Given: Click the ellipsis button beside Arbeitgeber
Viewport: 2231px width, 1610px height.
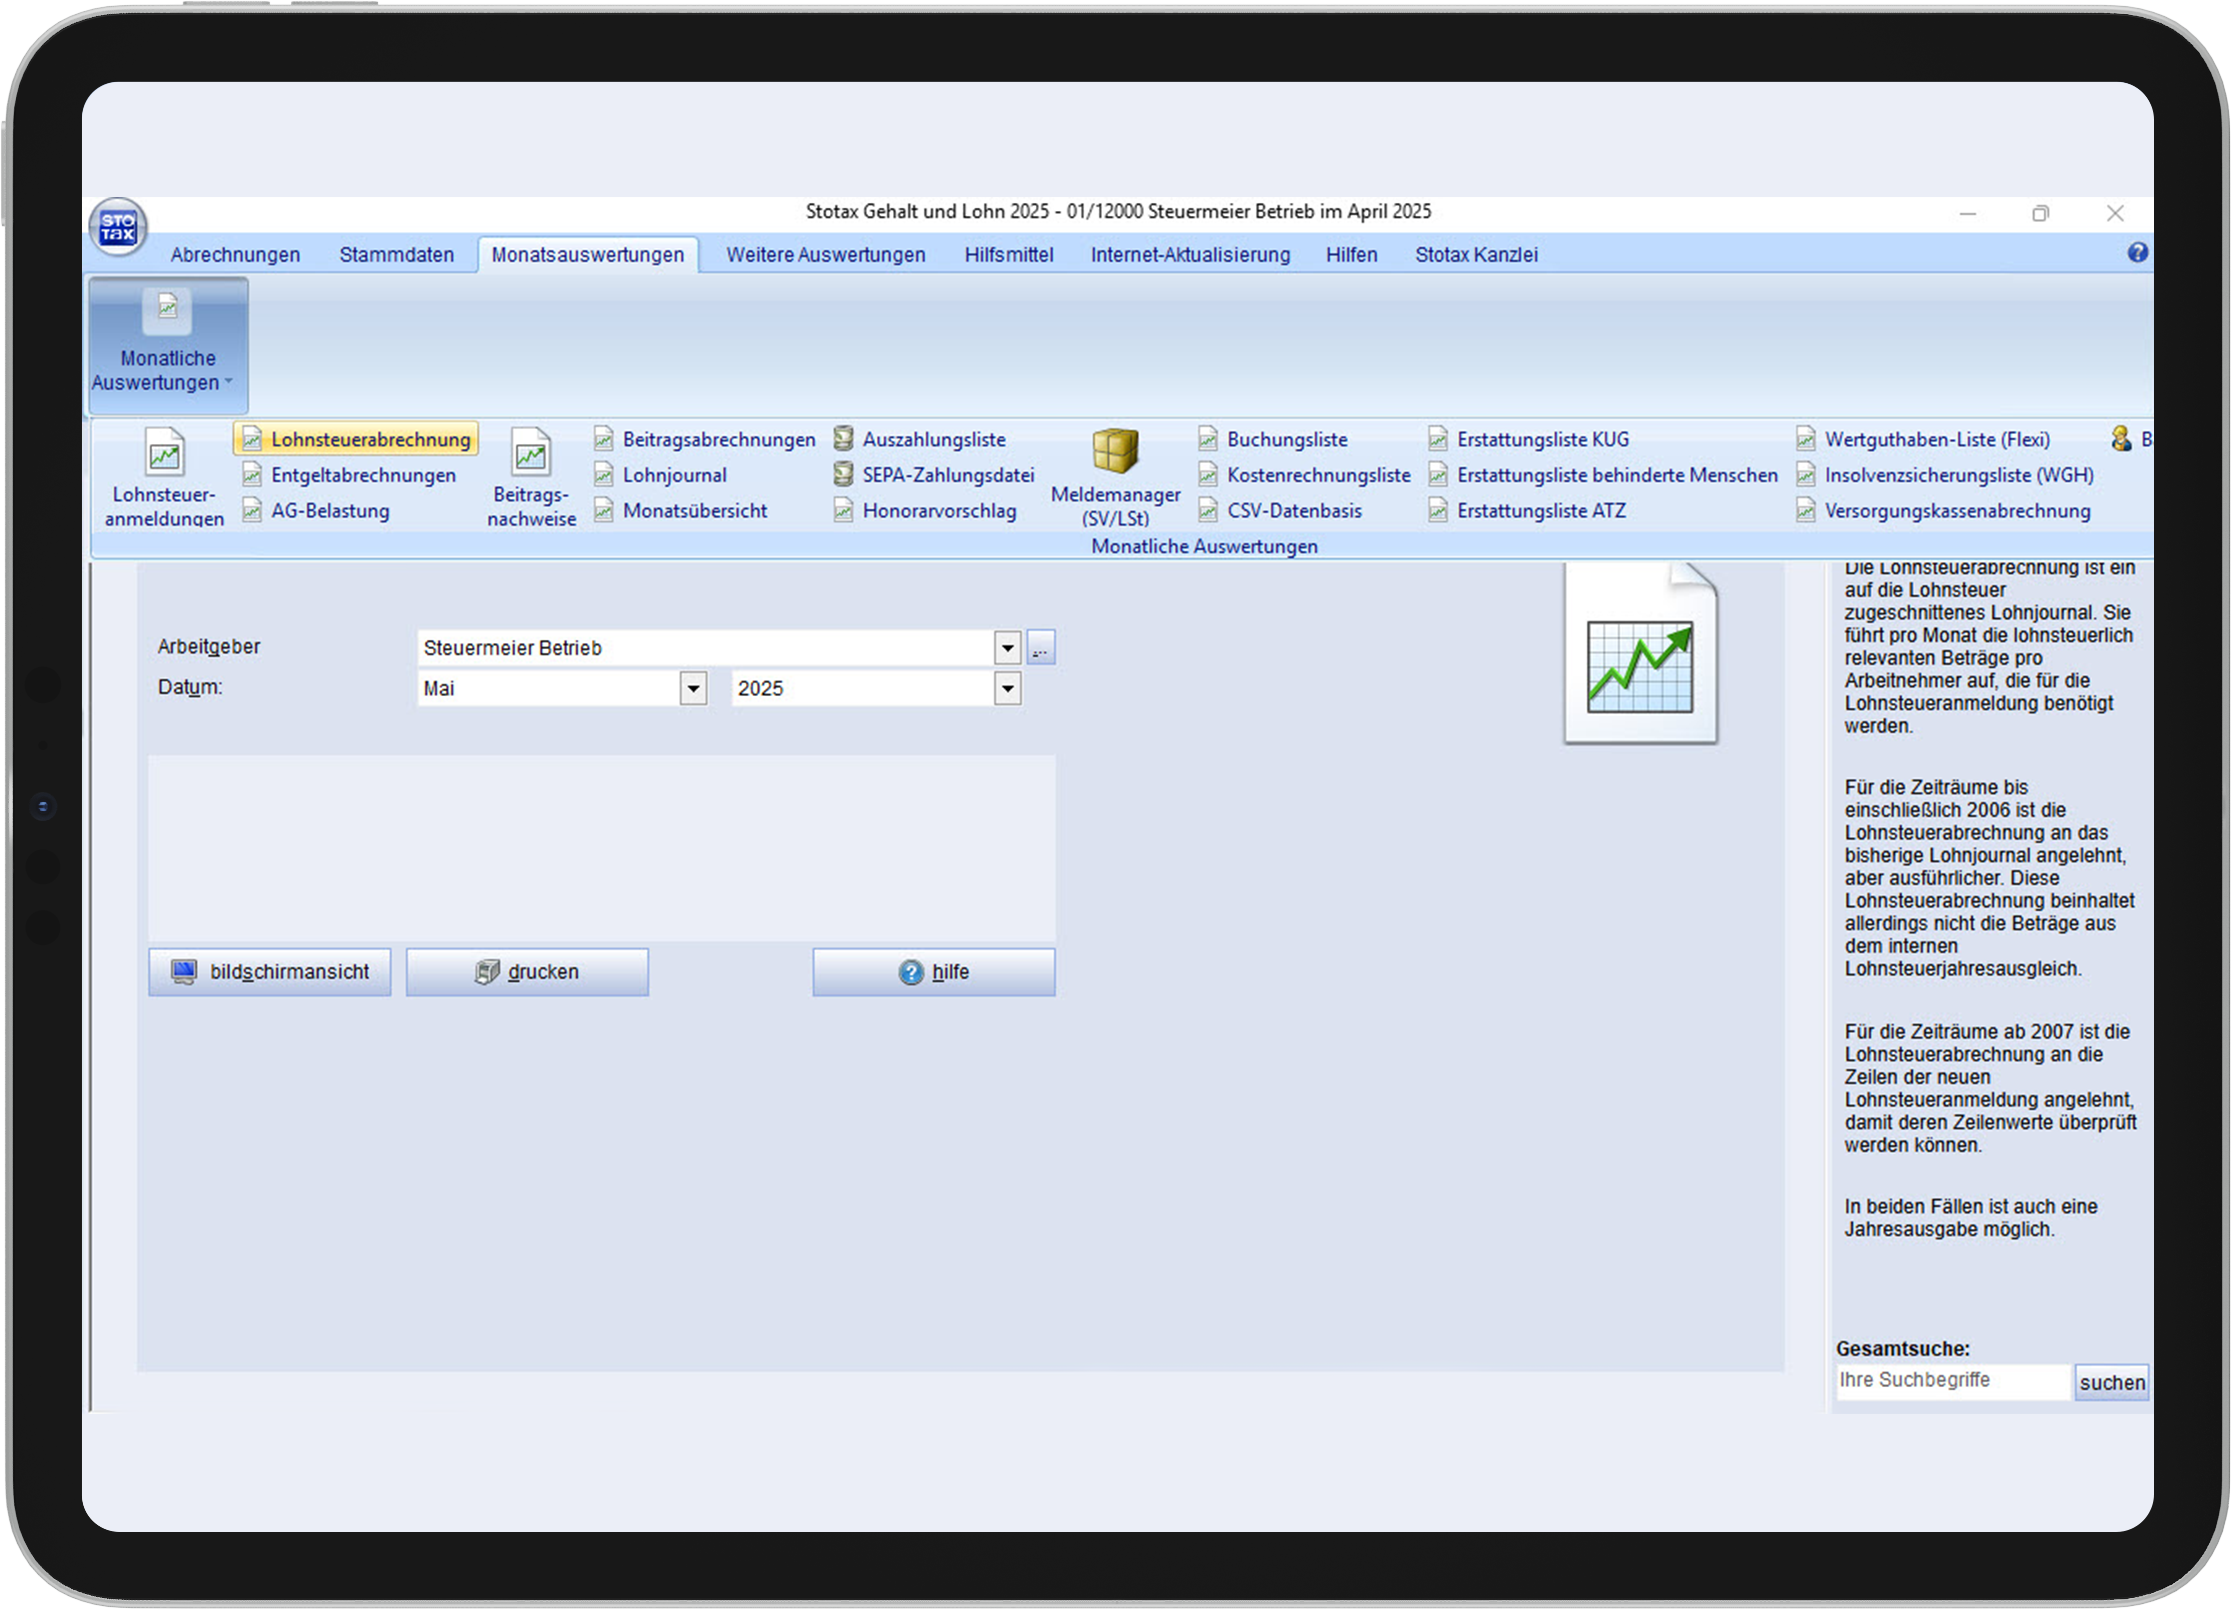Looking at the screenshot, I should pyautogui.click(x=1040, y=648).
